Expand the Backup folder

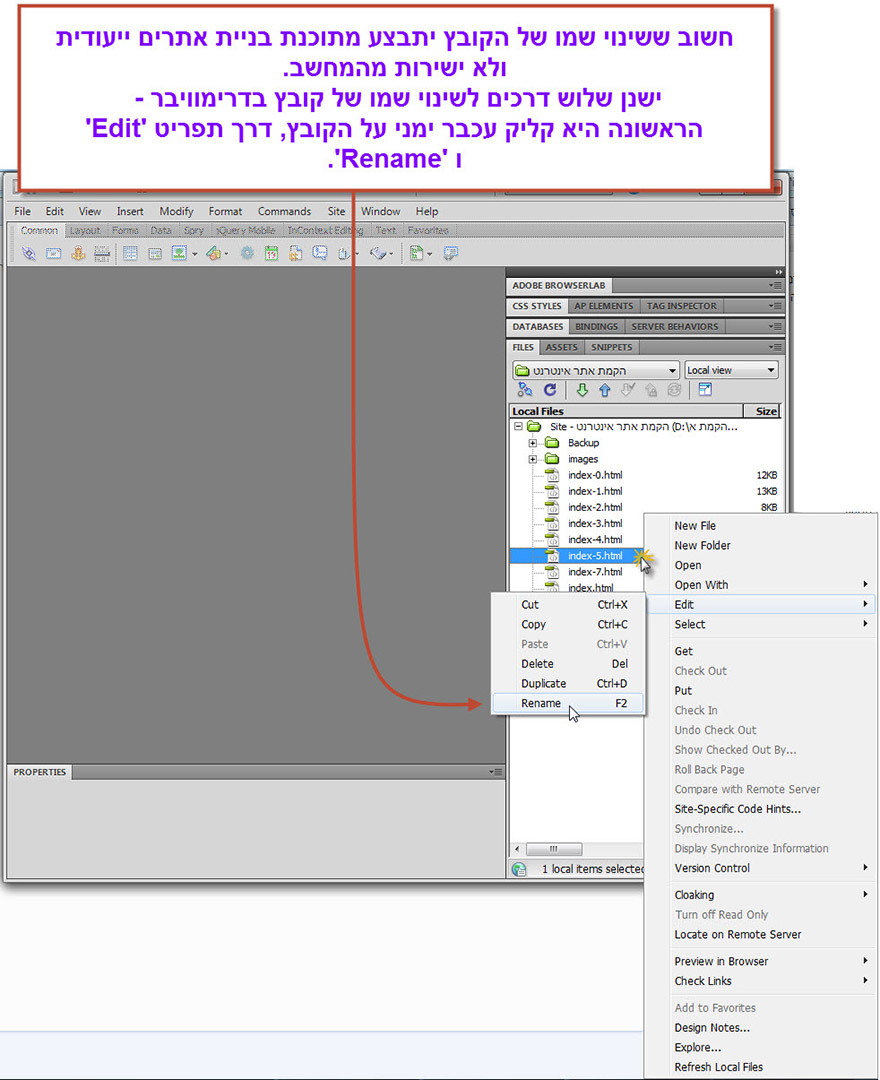[533, 443]
